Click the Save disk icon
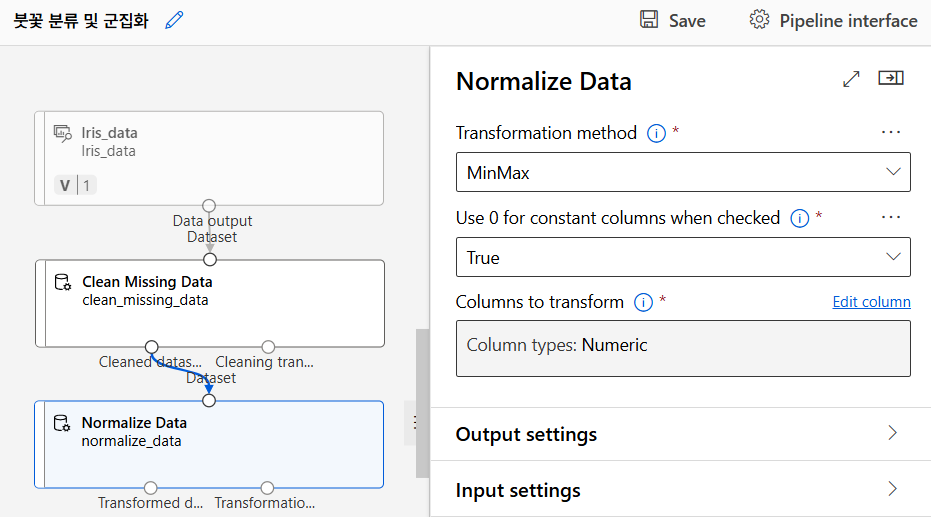The image size is (931, 517). (649, 20)
